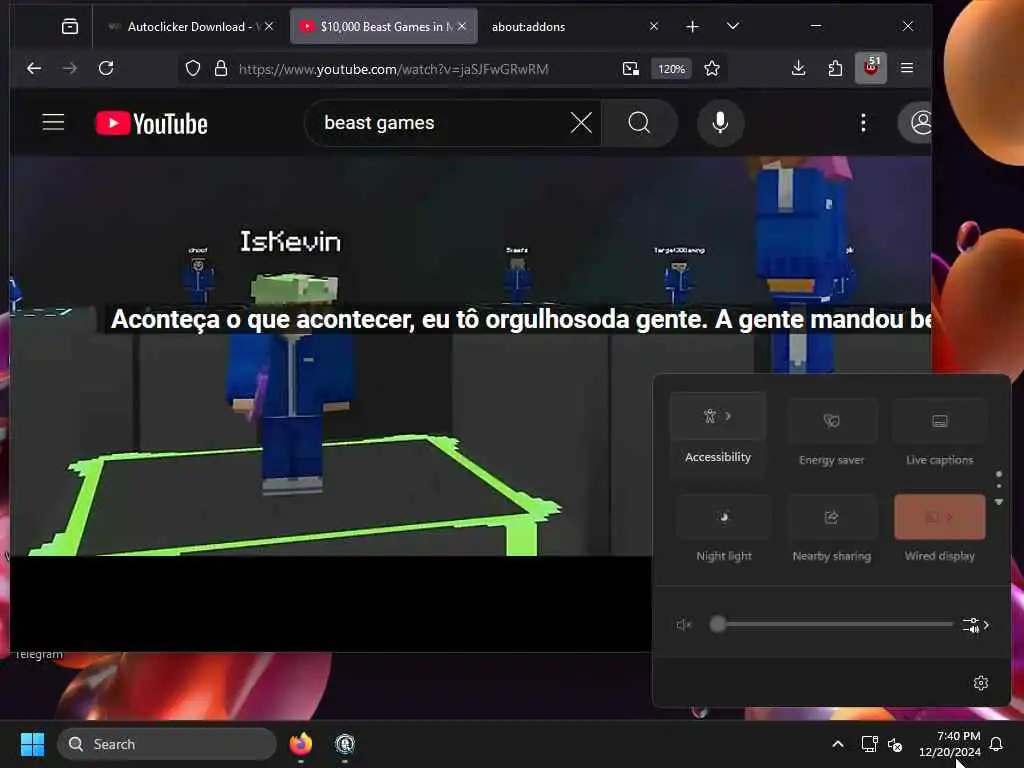Open notifications bell icon
The width and height of the screenshot is (1024, 768).
point(996,744)
